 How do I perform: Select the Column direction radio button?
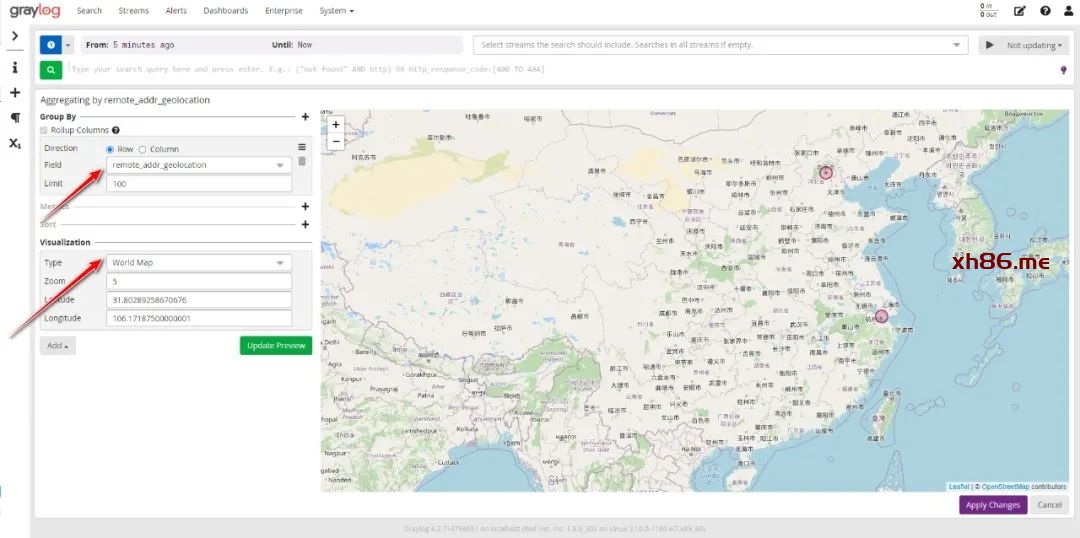coord(142,149)
